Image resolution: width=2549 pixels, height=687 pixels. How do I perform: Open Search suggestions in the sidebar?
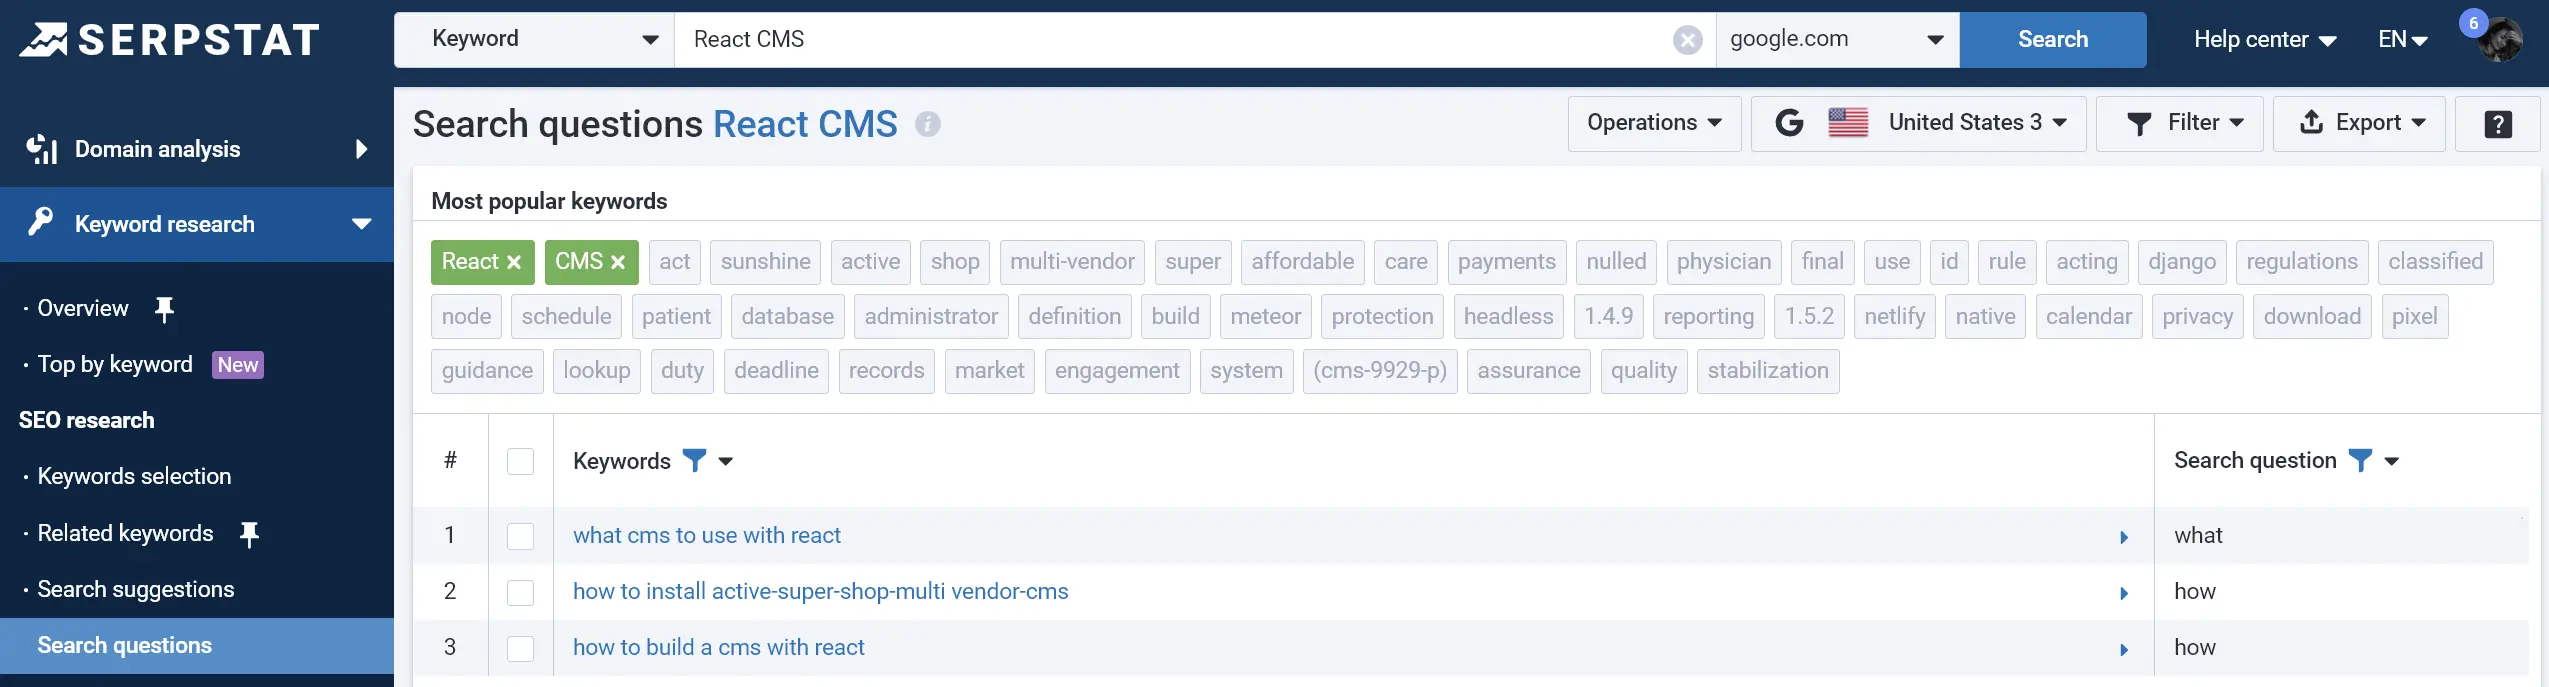pos(136,590)
